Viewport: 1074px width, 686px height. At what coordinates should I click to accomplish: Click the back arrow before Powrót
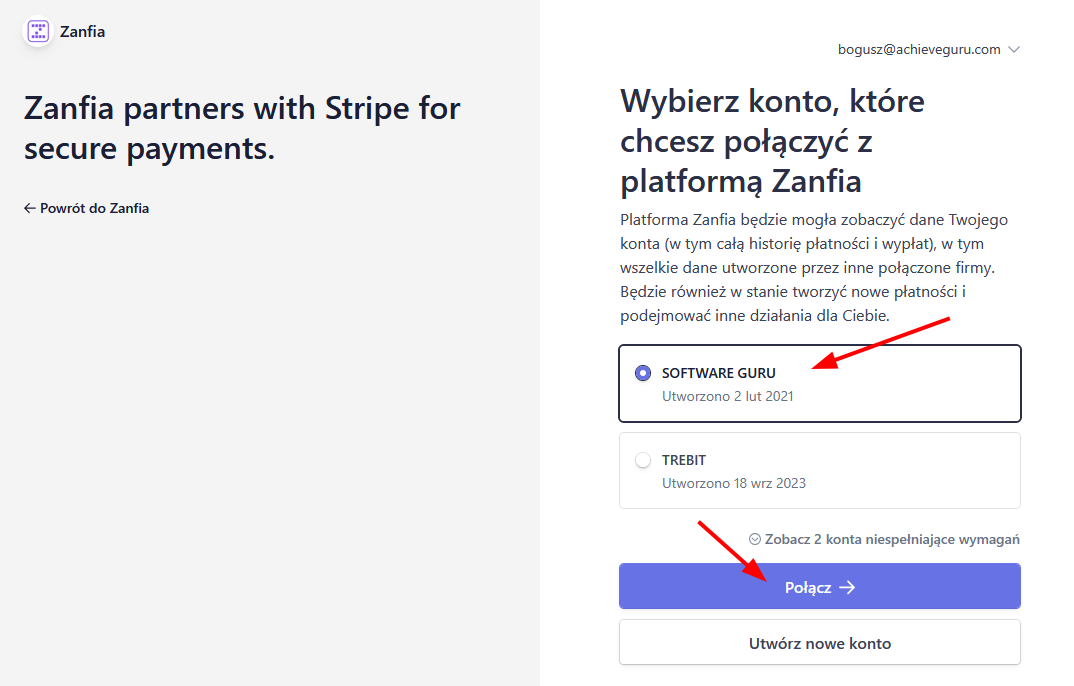coord(29,208)
